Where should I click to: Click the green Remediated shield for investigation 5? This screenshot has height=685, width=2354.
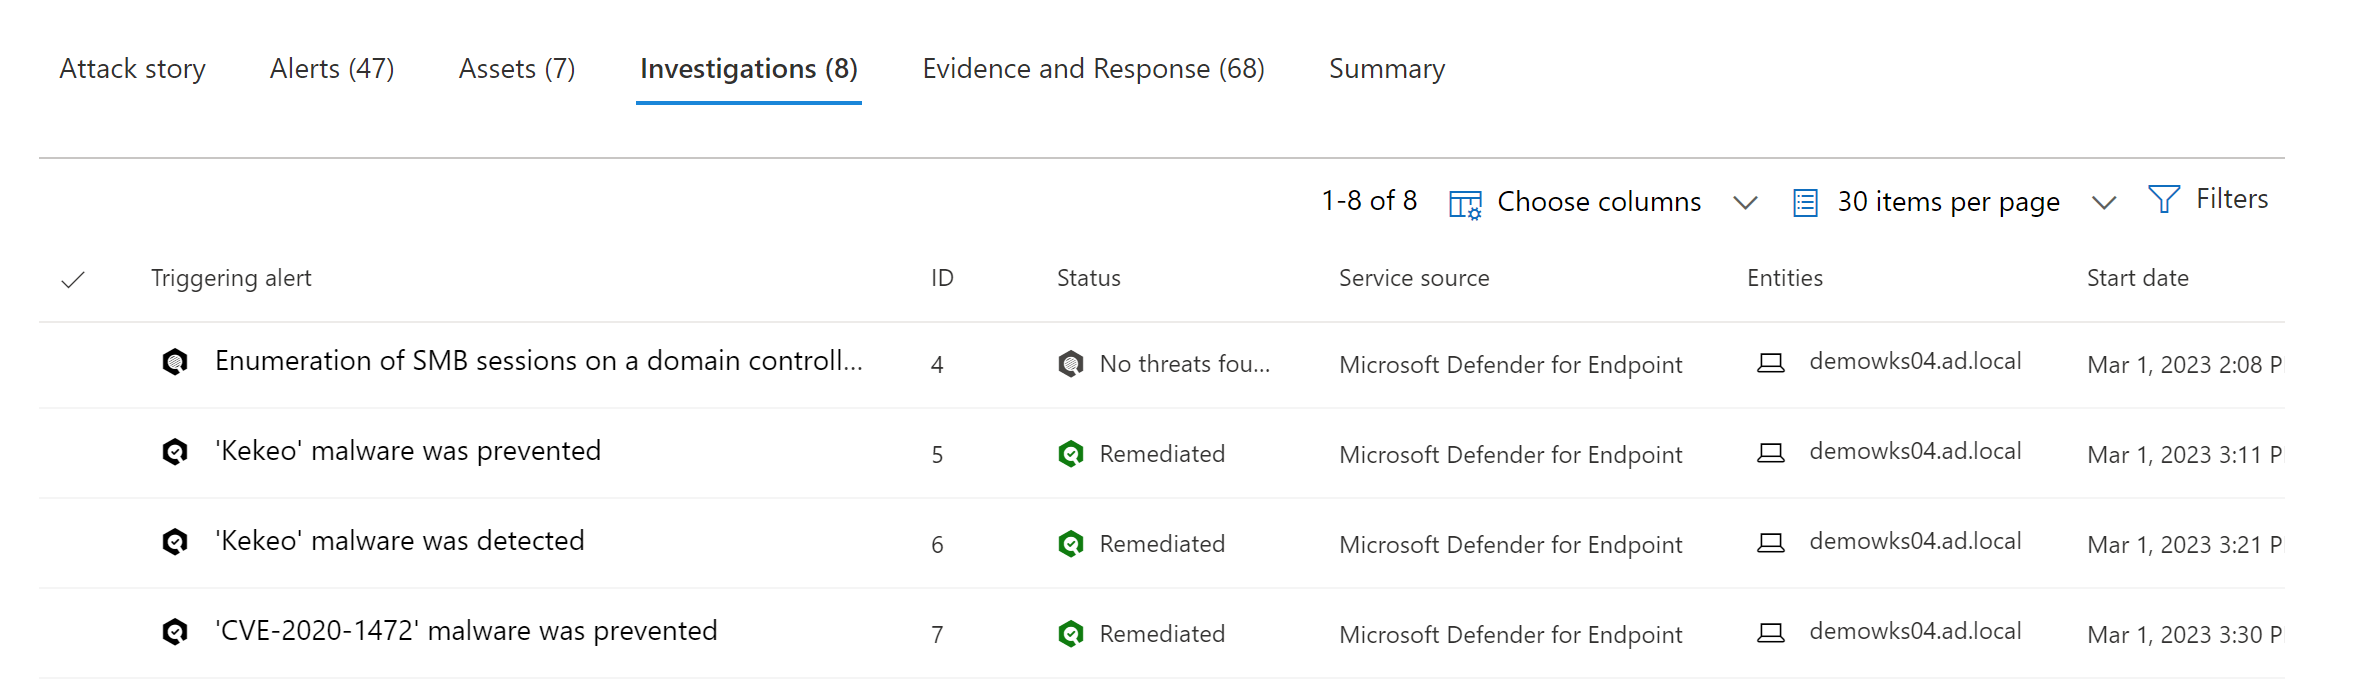click(x=1071, y=454)
